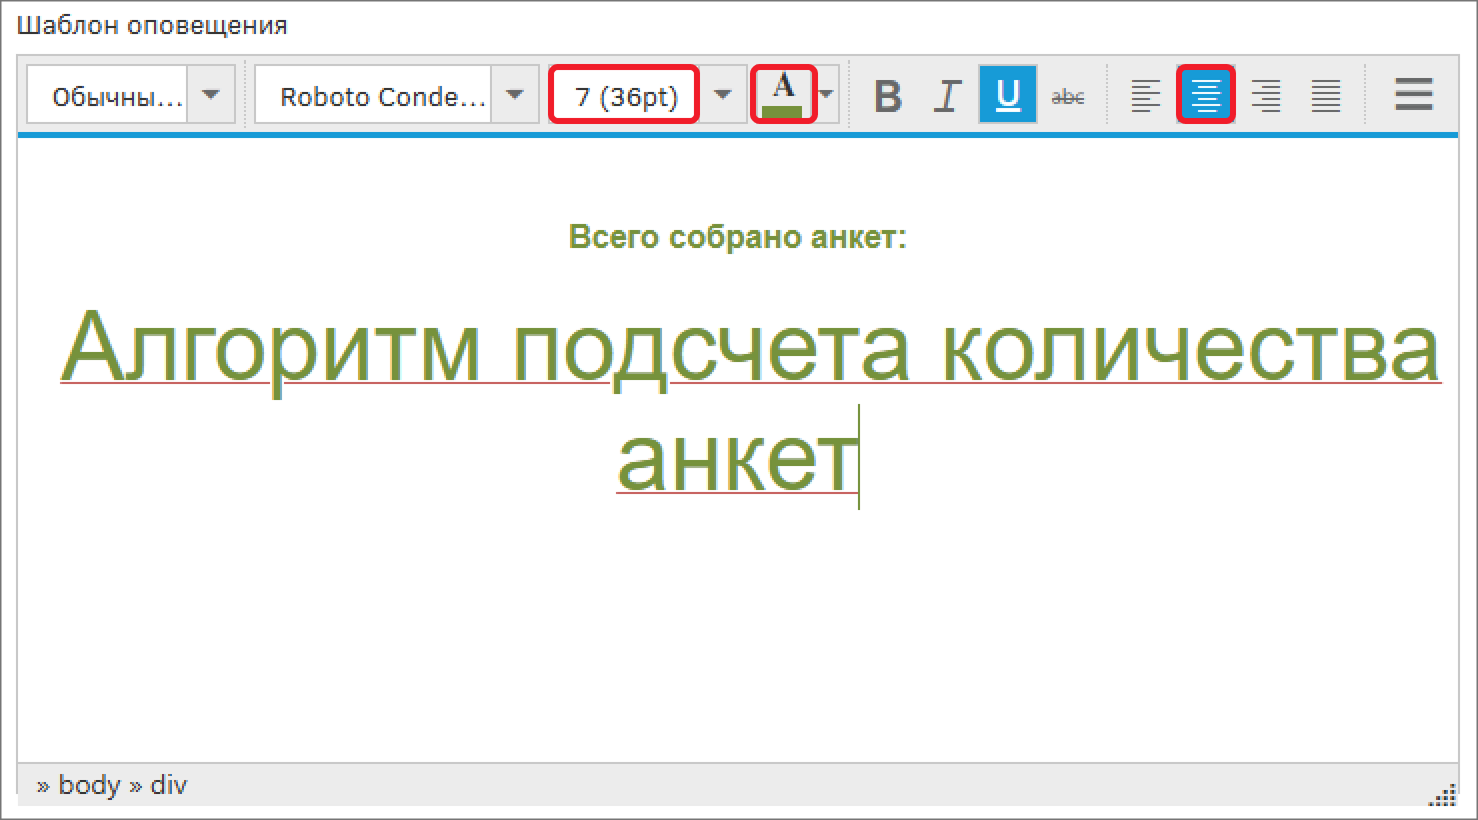Image resolution: width=1478 pixels, height=820 pixels.
Task: Apply strikethrough to the selected text
Action: (x=1066, y=94)
